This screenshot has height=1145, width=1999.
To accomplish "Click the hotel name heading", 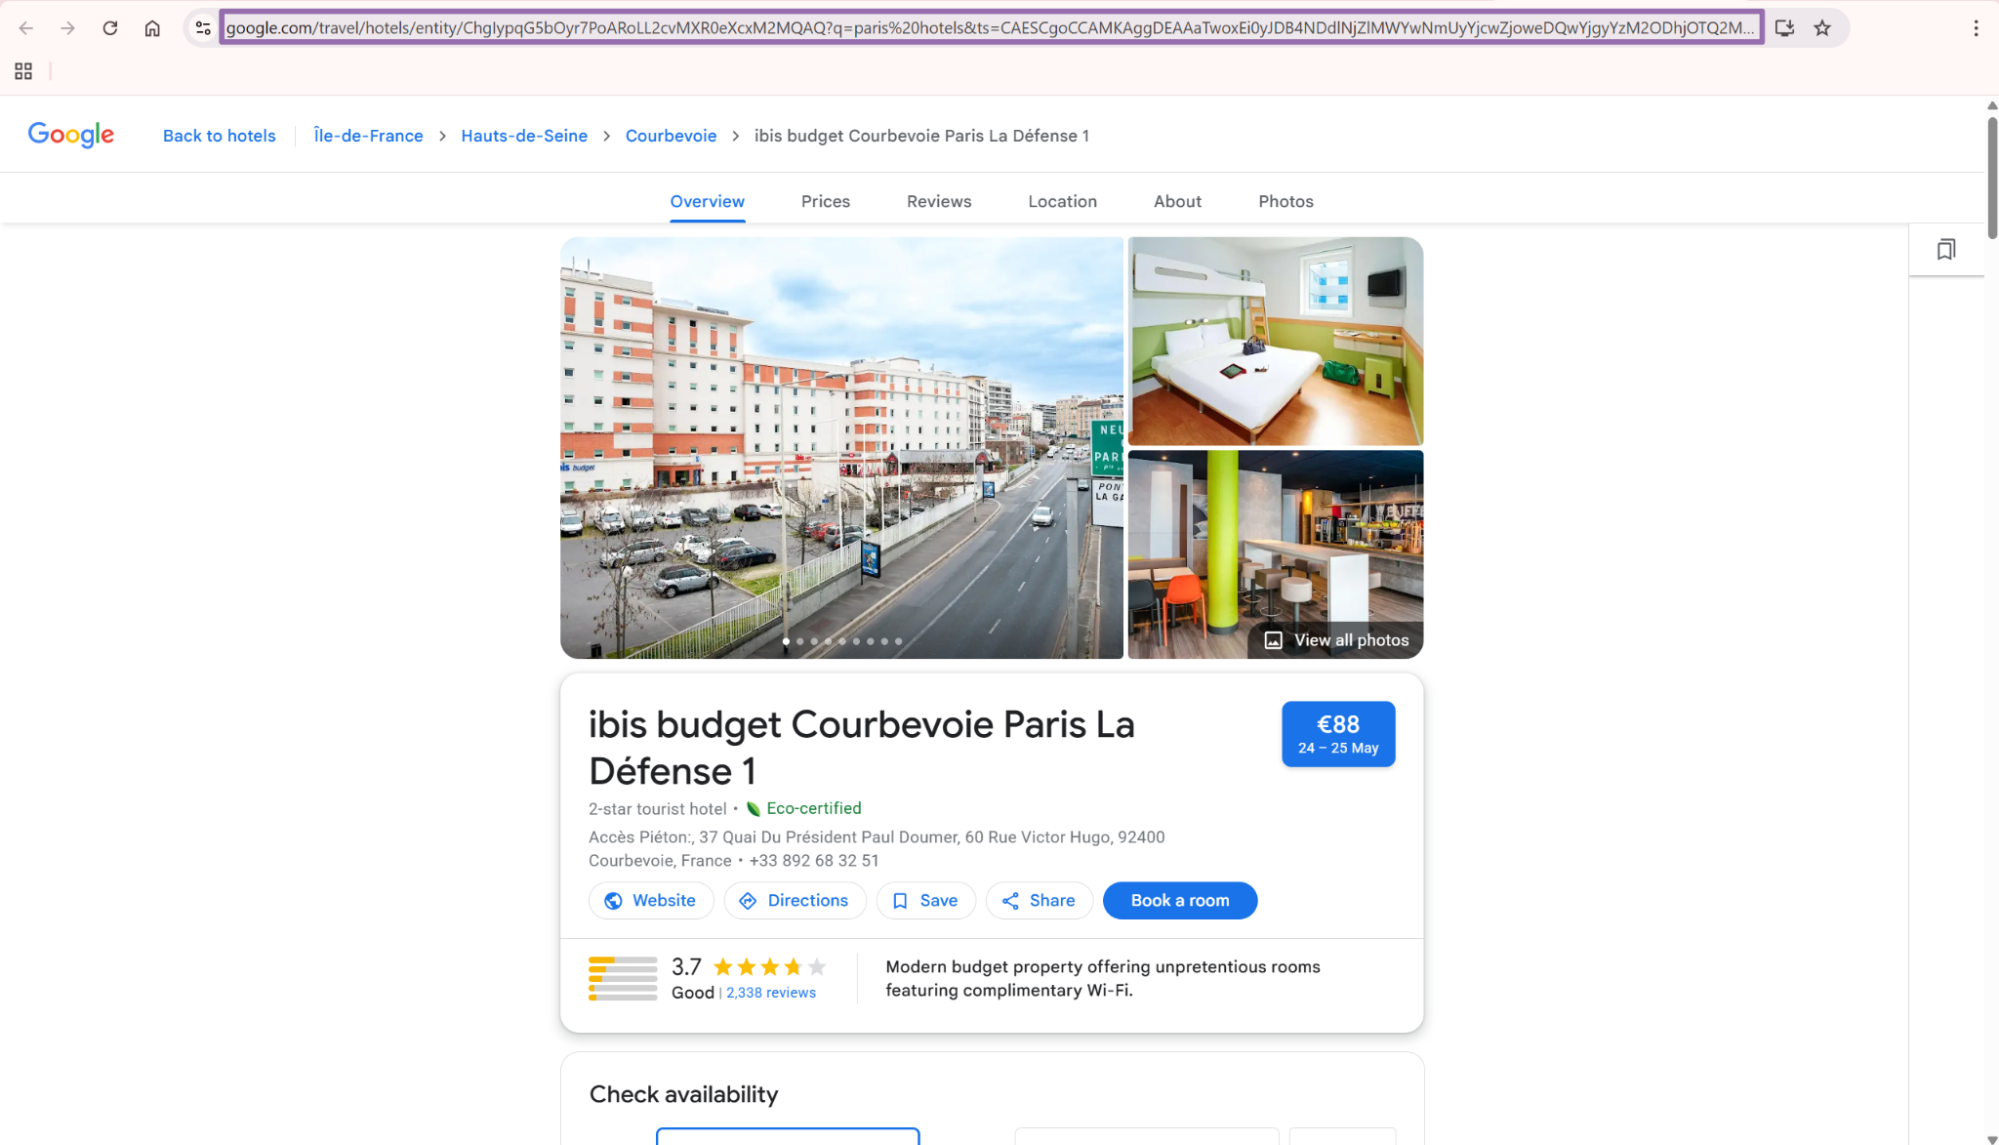I will [861, 748].
